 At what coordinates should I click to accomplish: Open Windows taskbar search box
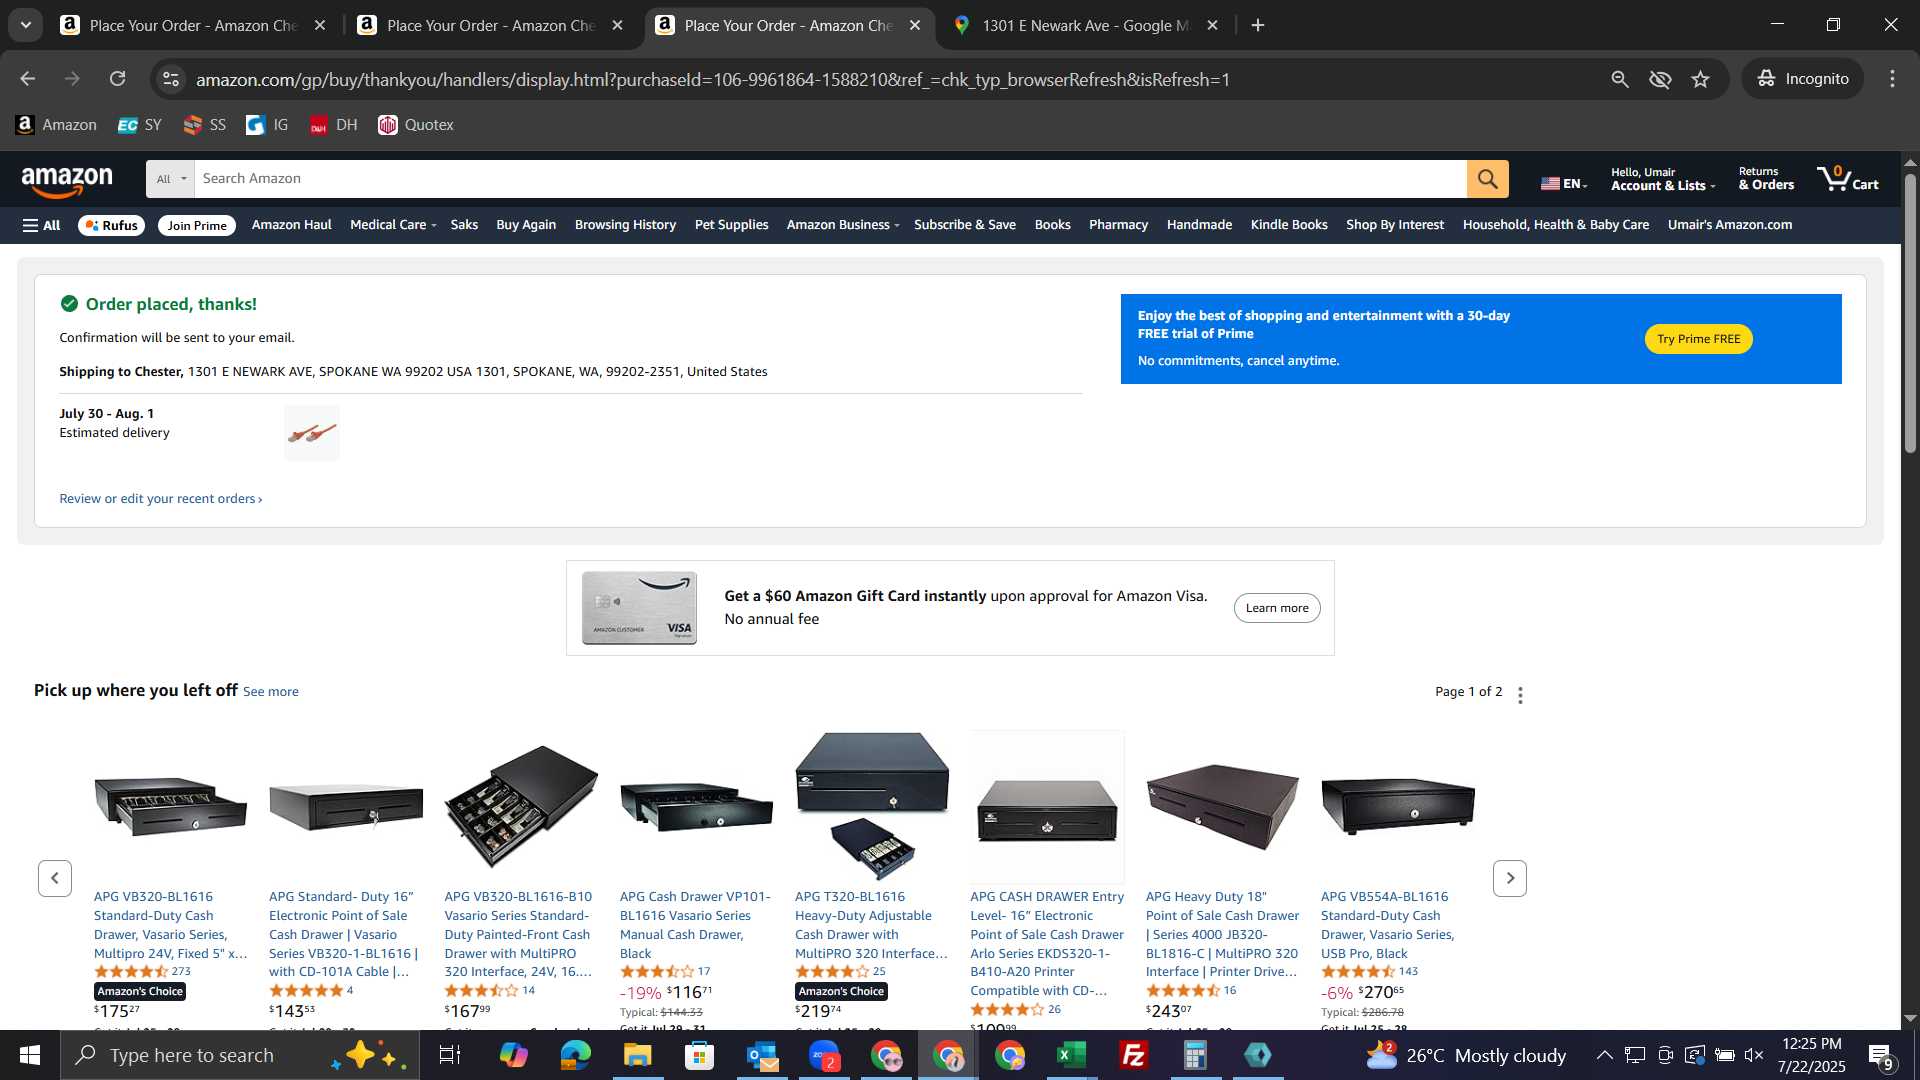240,1055
